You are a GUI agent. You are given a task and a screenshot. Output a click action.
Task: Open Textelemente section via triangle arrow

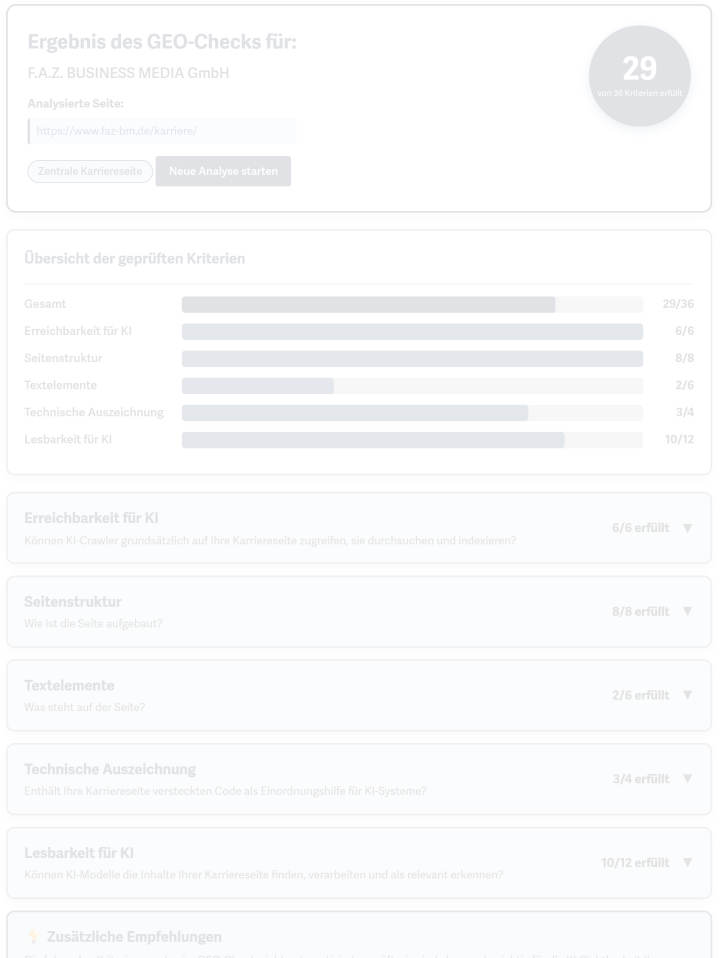coord(687,695)
